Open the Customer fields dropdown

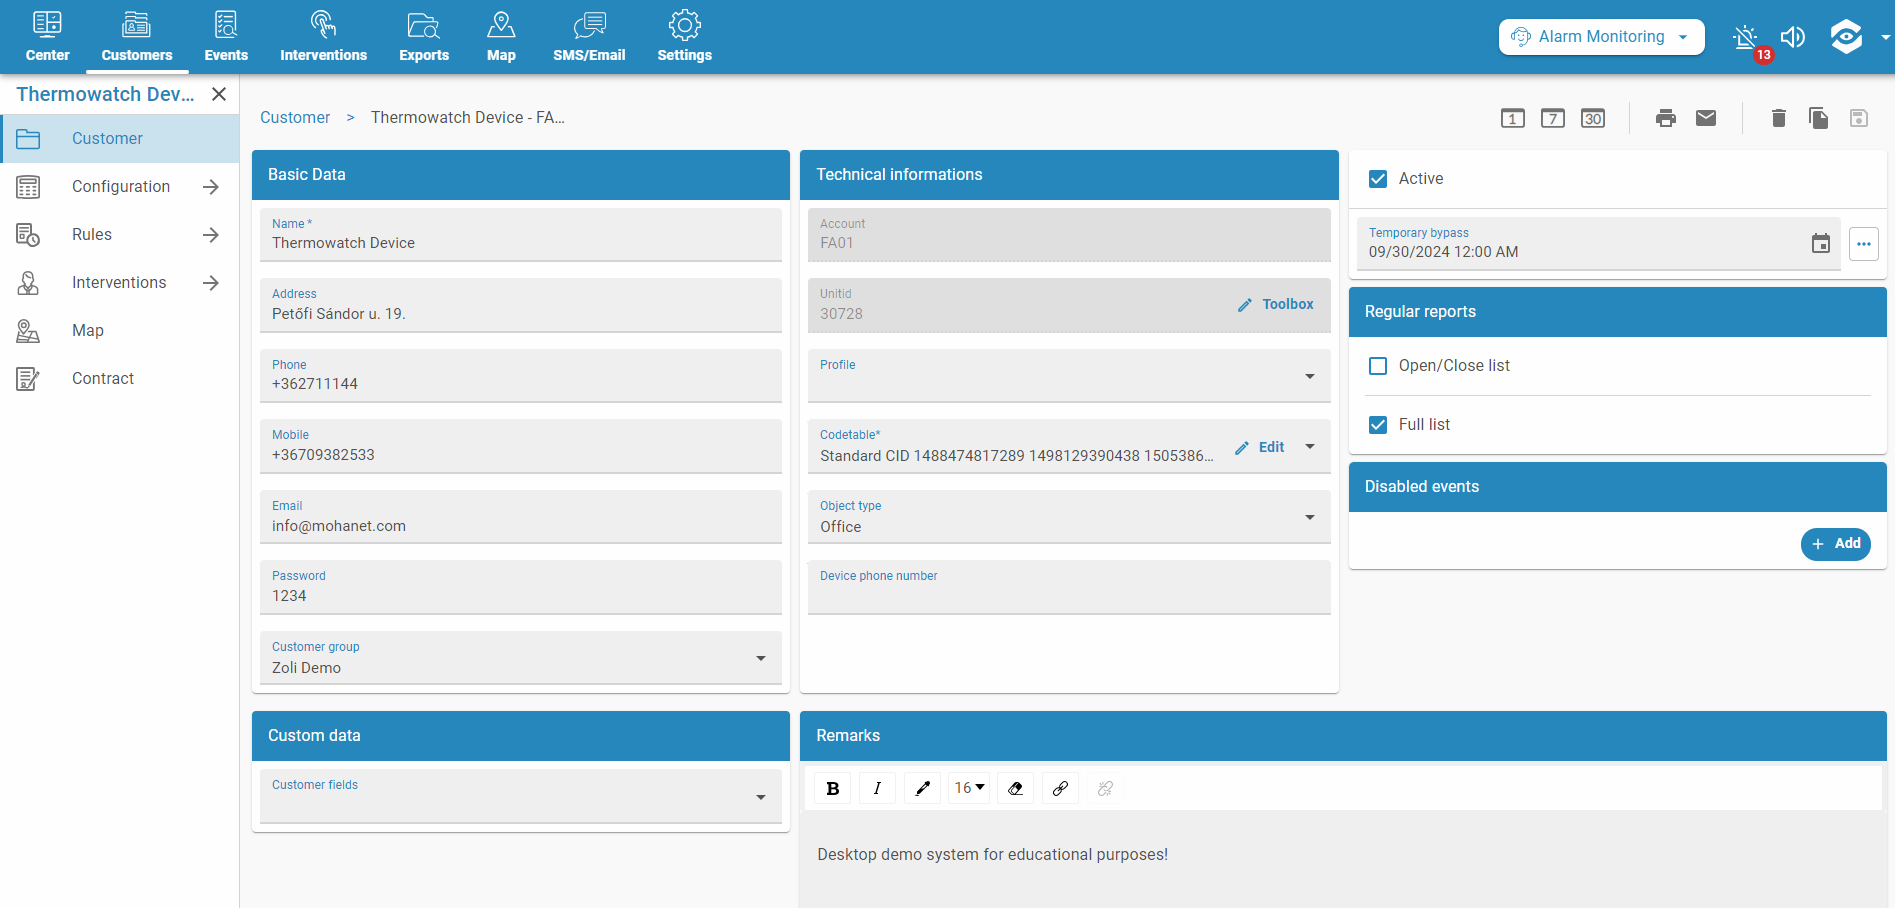tap(521, 796)
